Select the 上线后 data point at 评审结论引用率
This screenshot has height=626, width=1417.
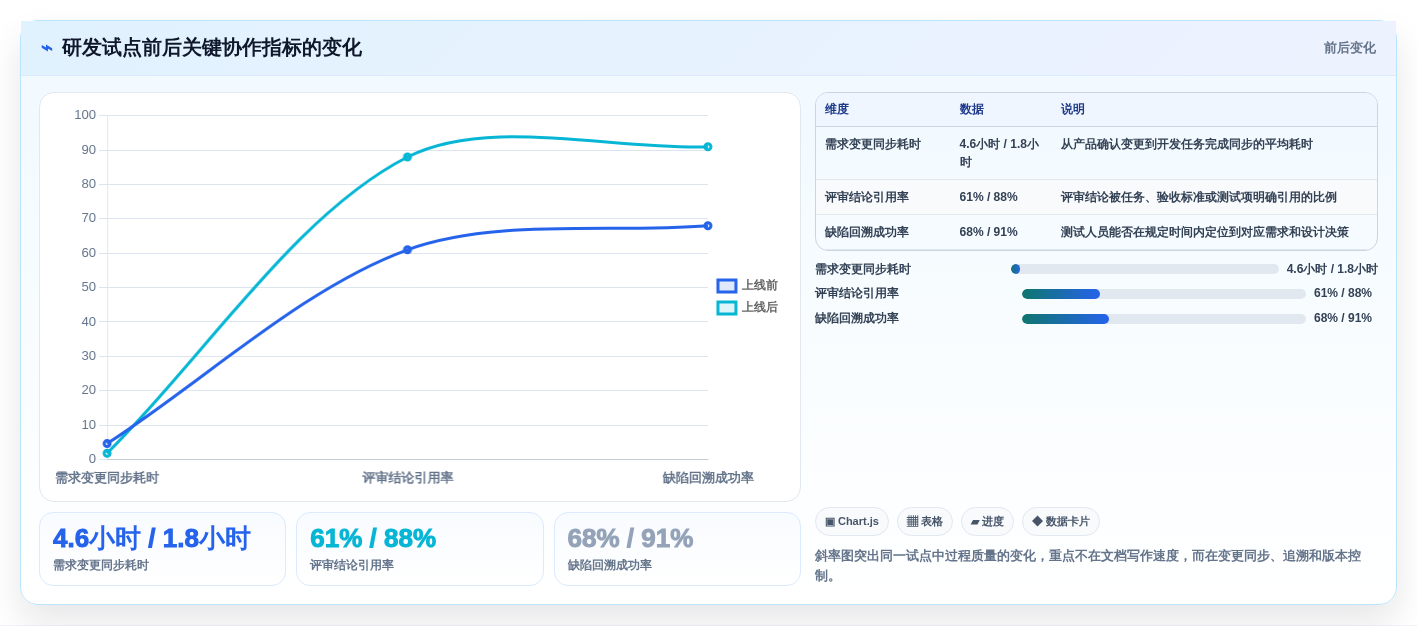pyautogui.click(x=407, y=157)
